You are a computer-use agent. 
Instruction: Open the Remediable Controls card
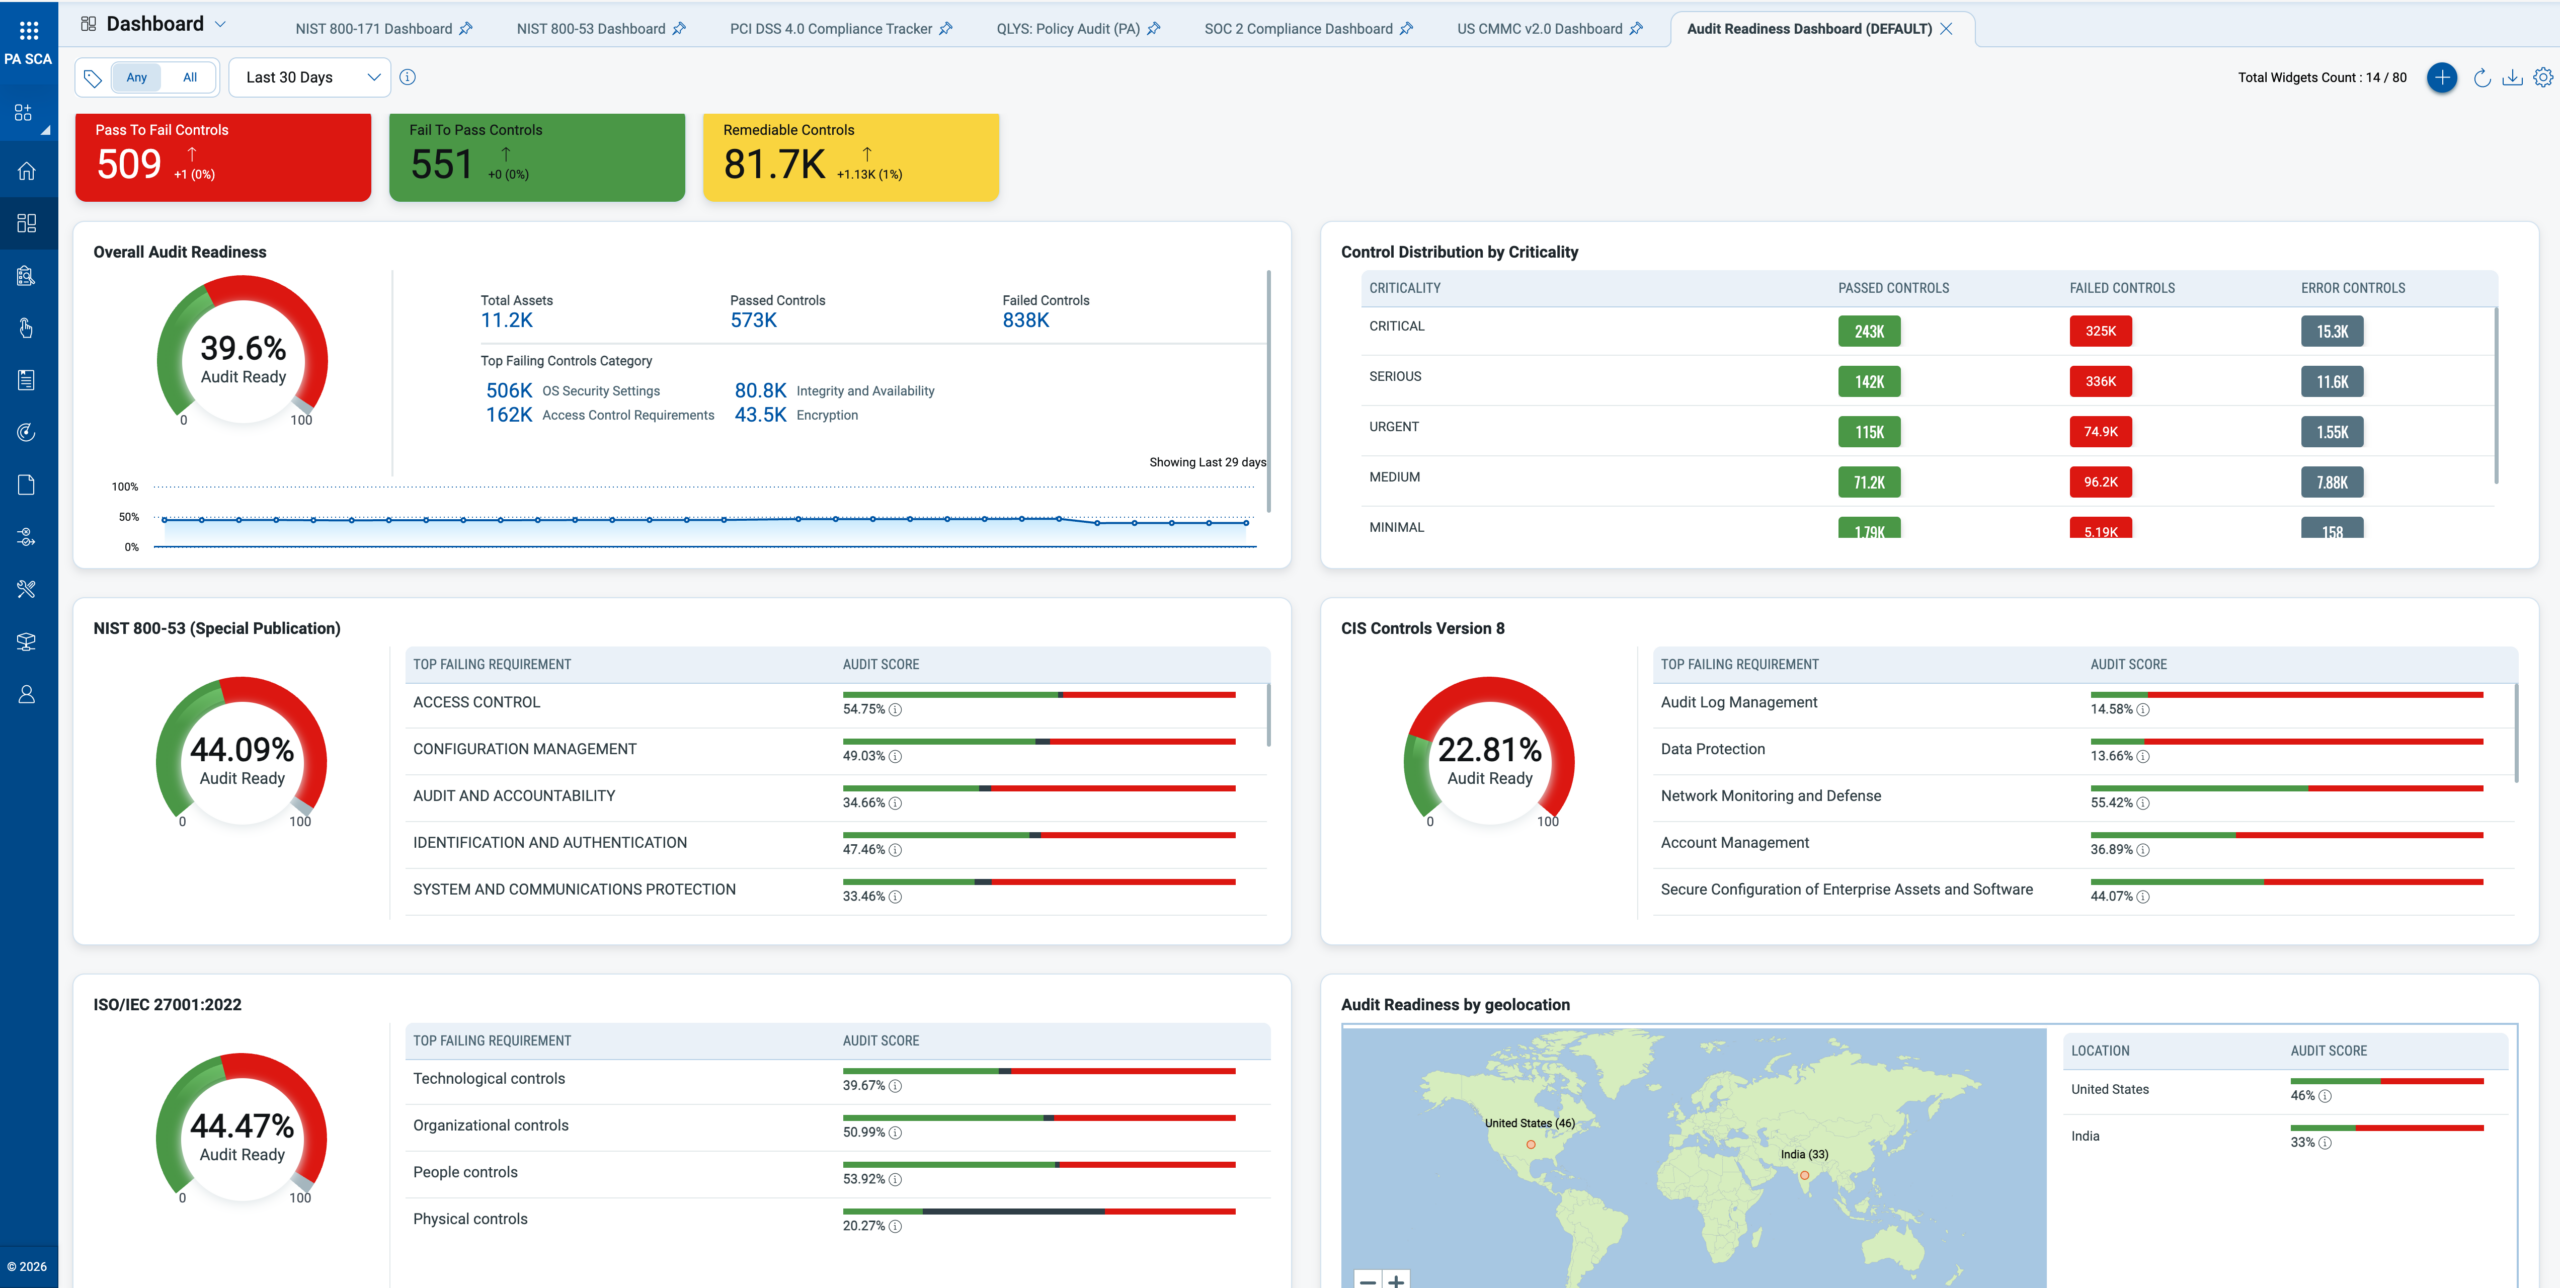(x=851, y=157)
